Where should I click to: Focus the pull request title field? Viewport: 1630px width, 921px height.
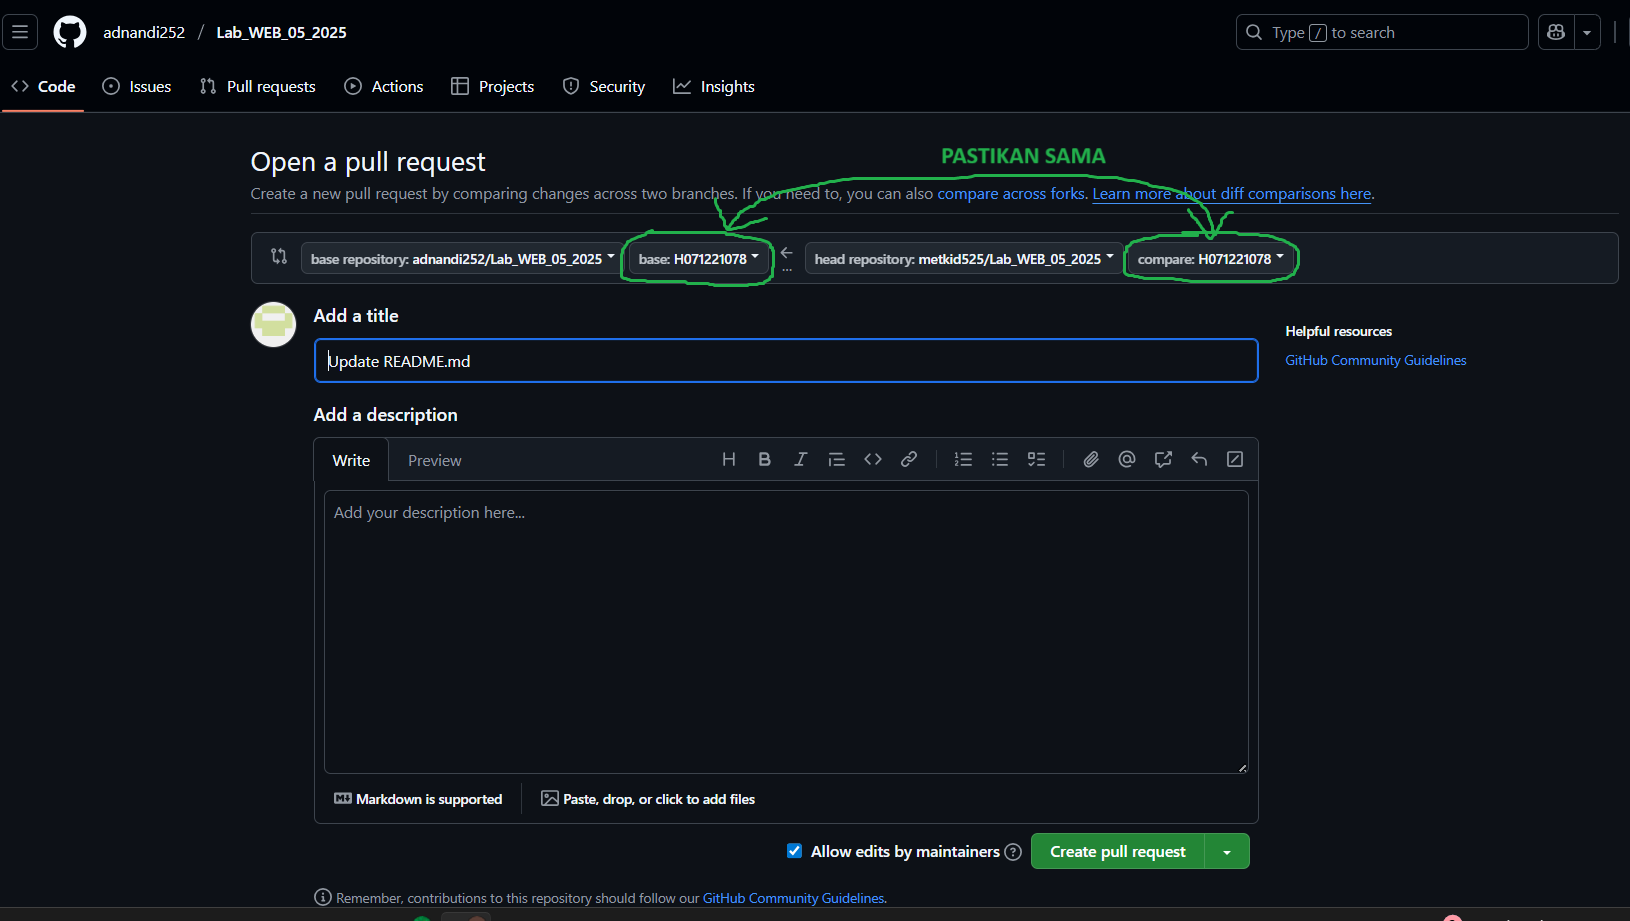(x=786, y=361)
